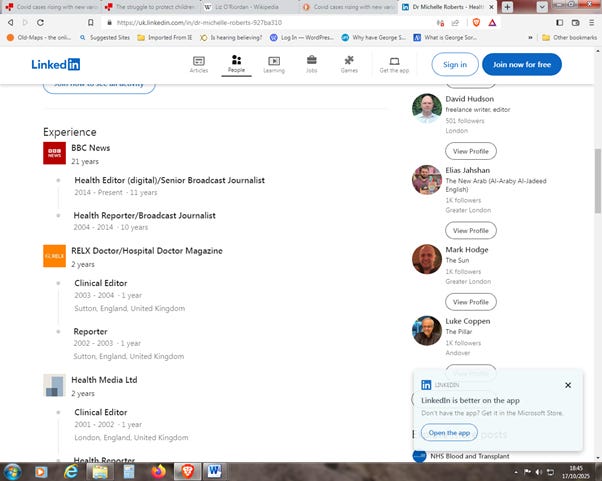The height and width of the screenshot is (481, 602).
Task: Go back using browser back arrow
Action: 11,23
